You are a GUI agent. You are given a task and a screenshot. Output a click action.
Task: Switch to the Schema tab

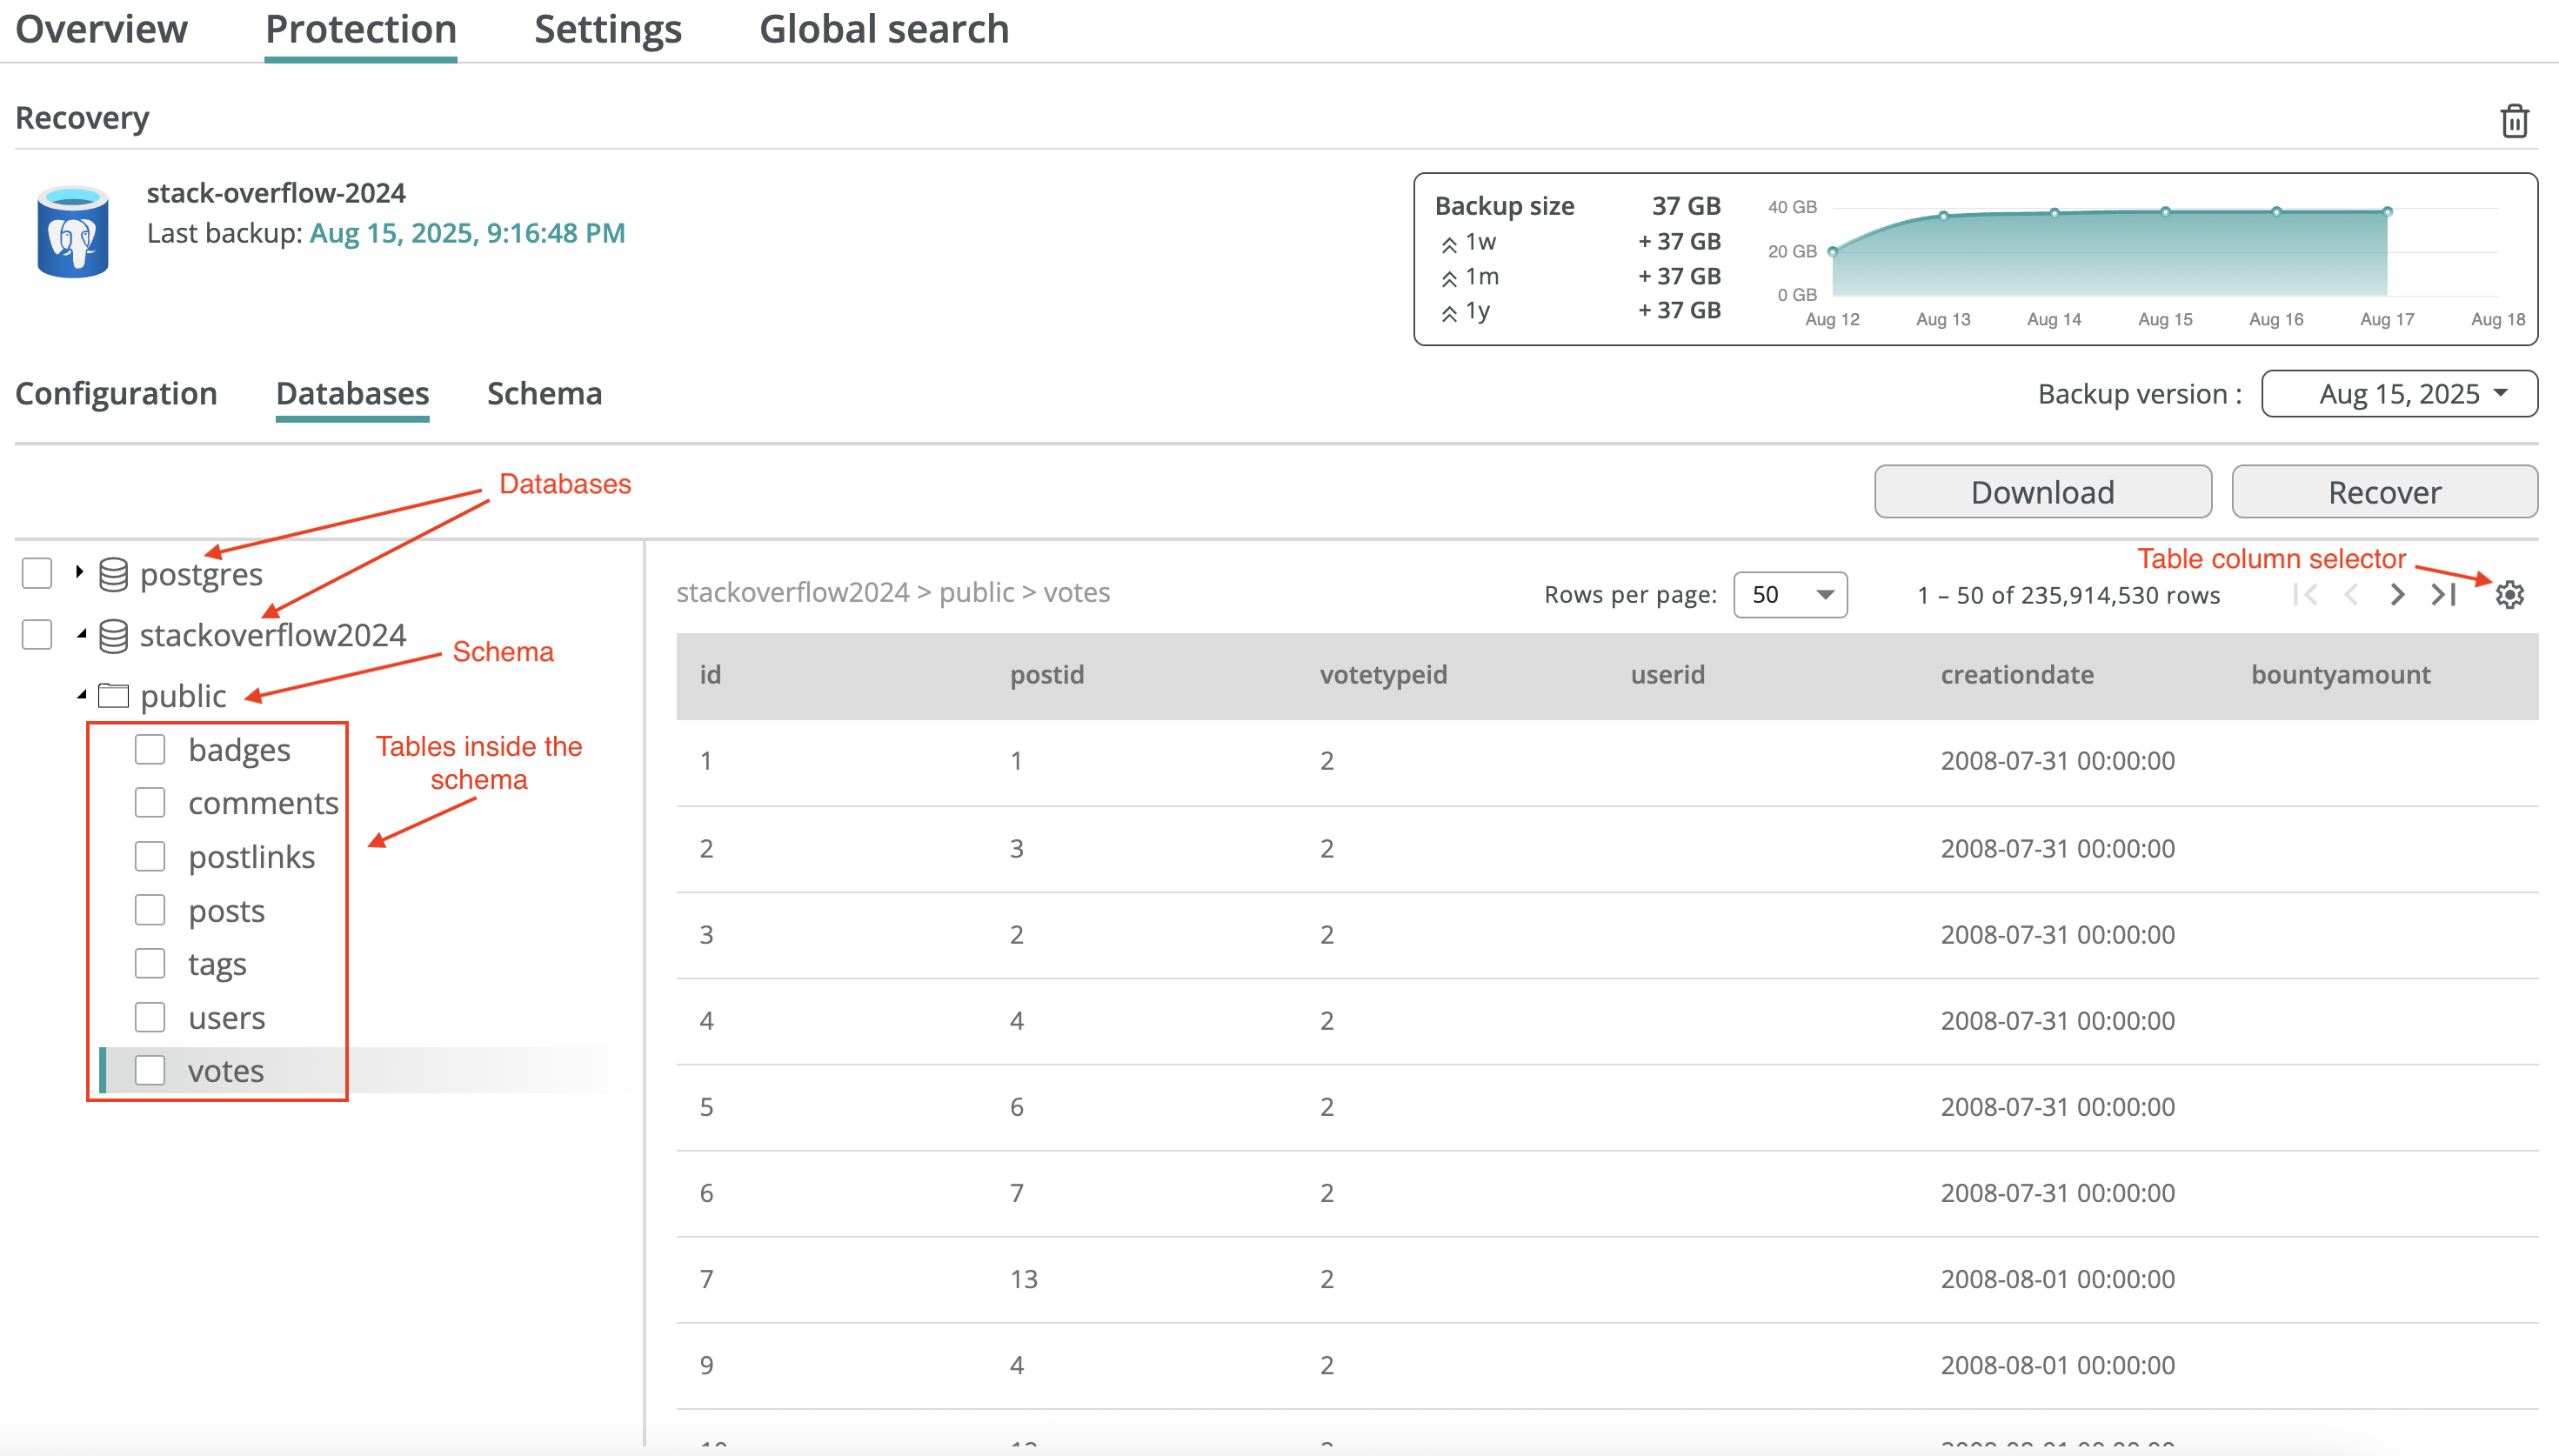(544, 394)
